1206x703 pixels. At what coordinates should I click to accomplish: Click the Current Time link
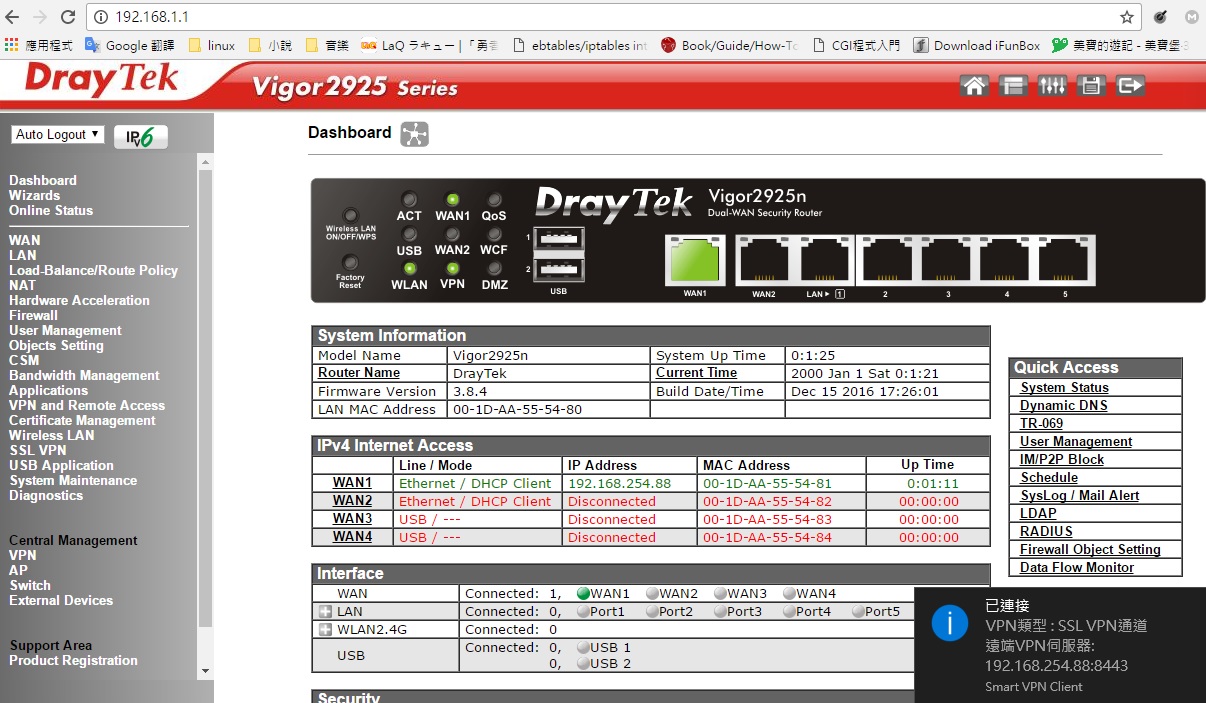(696, 373)
